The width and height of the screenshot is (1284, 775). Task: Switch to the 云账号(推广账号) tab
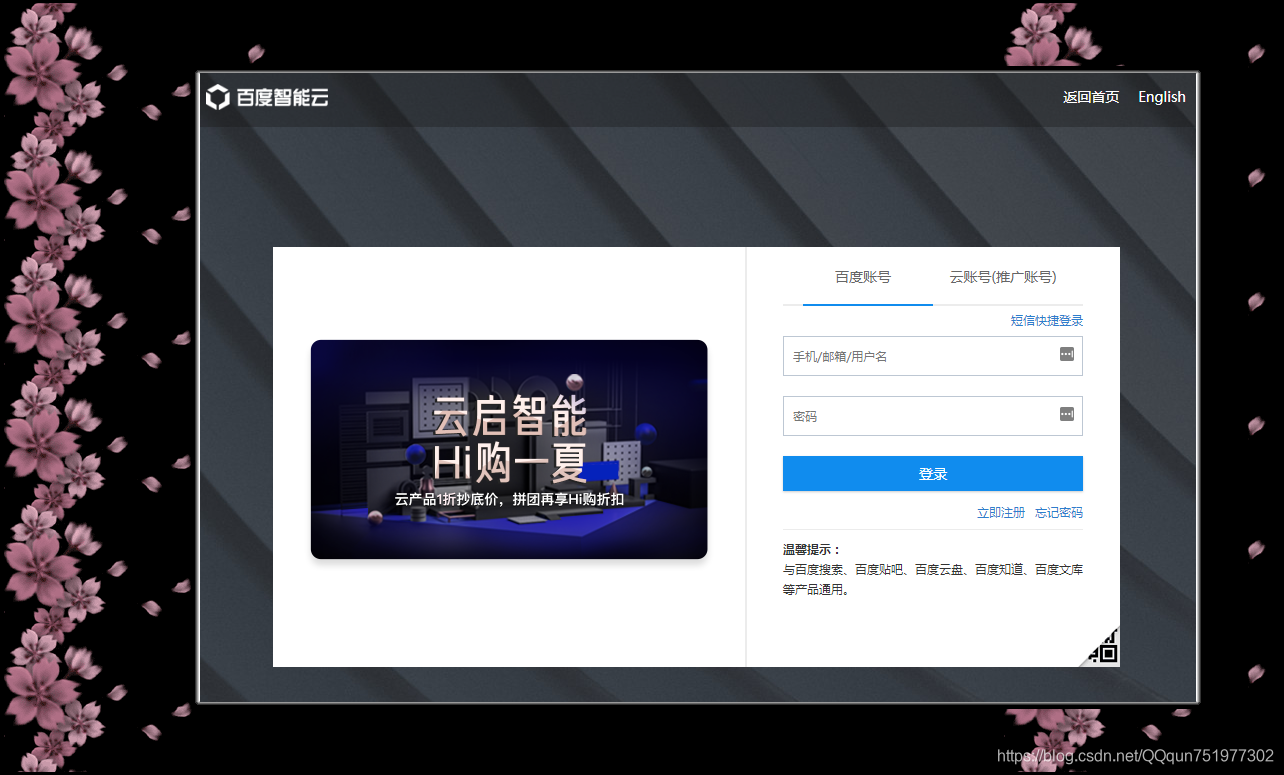point(1003,277)
